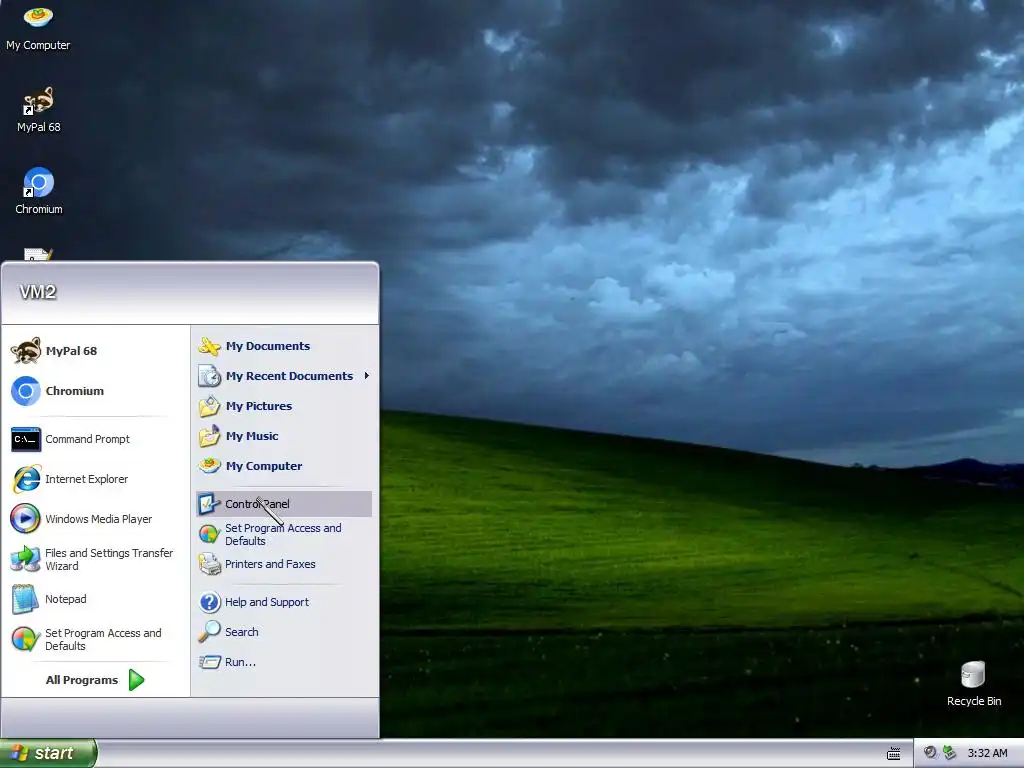Click the Internet Explorer 'e' icon
This screenshot has height=768, width=1024.
(x=26, y=479)
